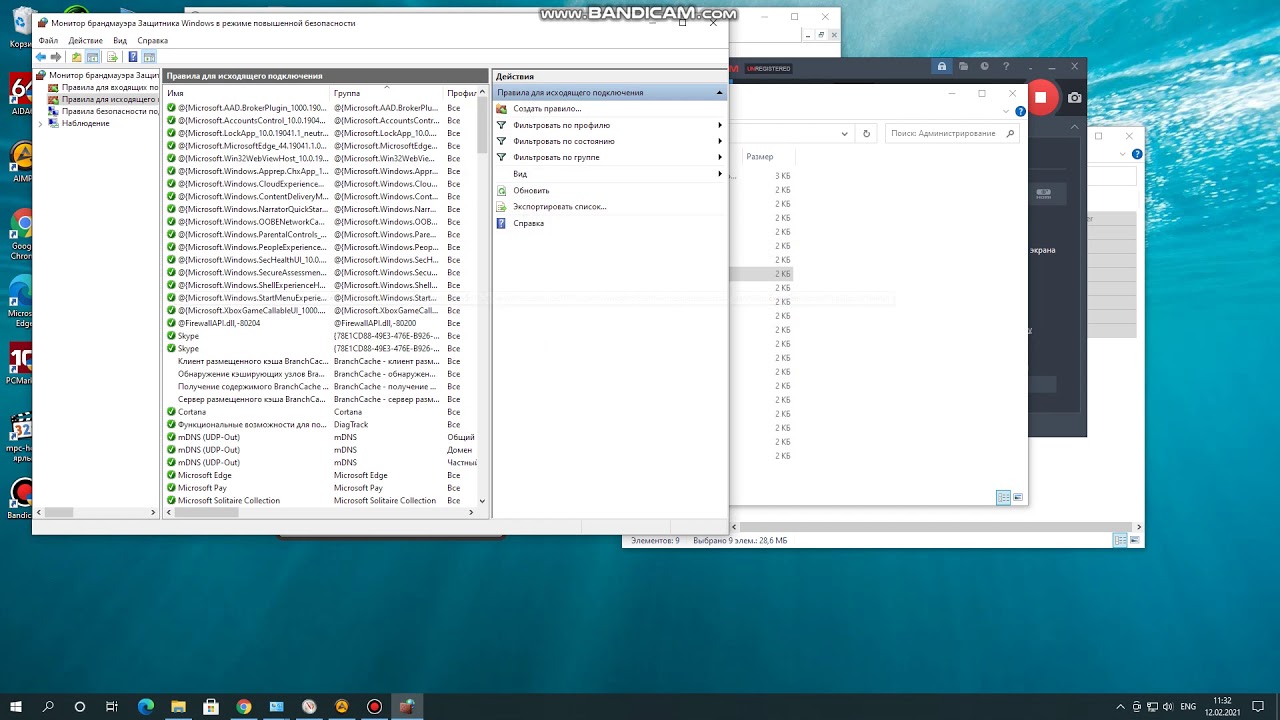Click Справка link in Actions pane

pyautogui.click(x=528, y=223)
